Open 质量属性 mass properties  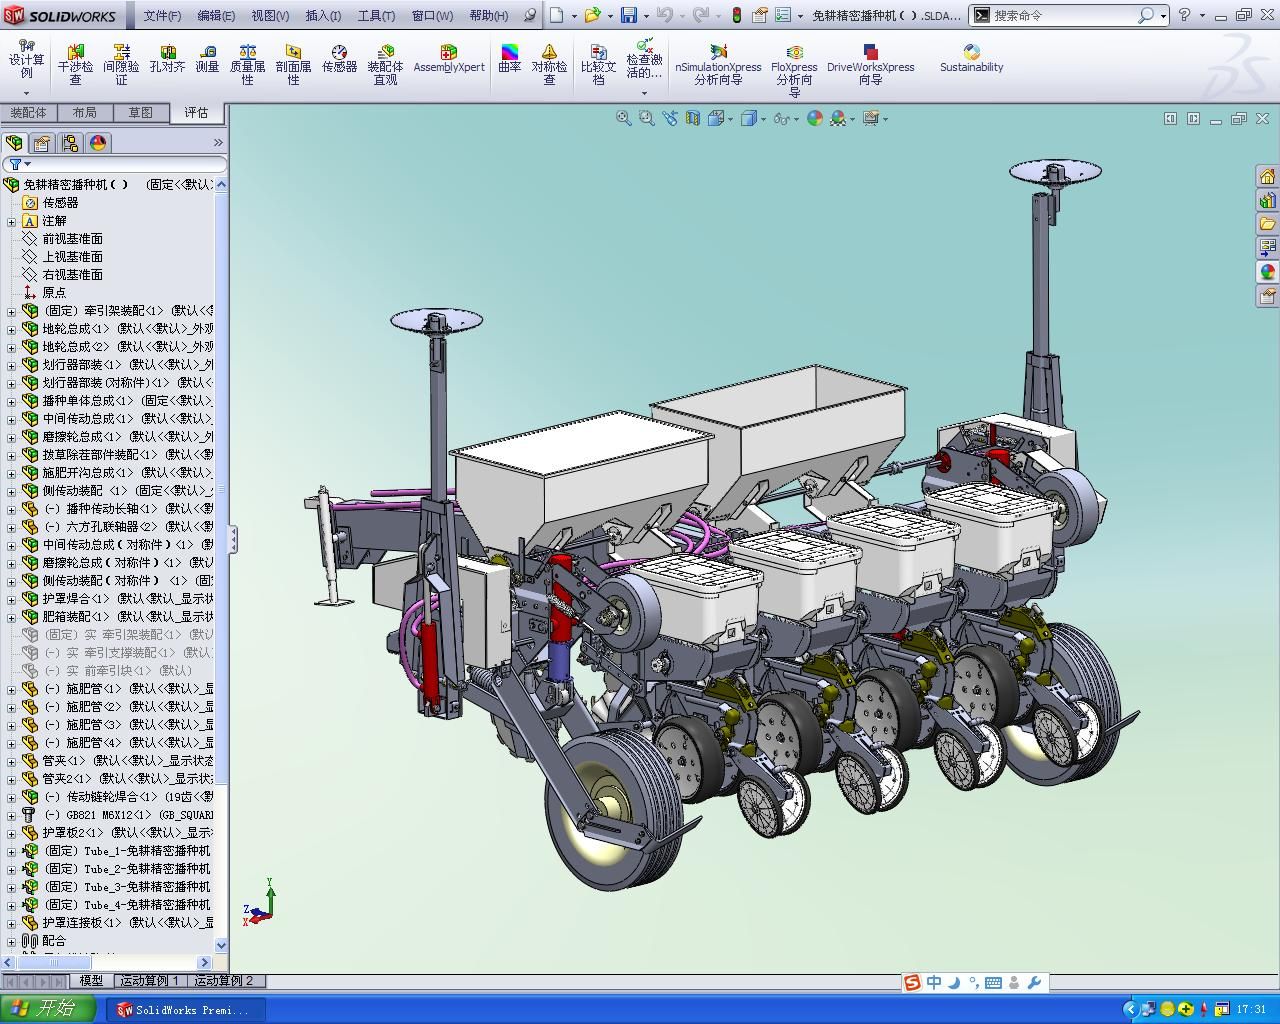247,65
